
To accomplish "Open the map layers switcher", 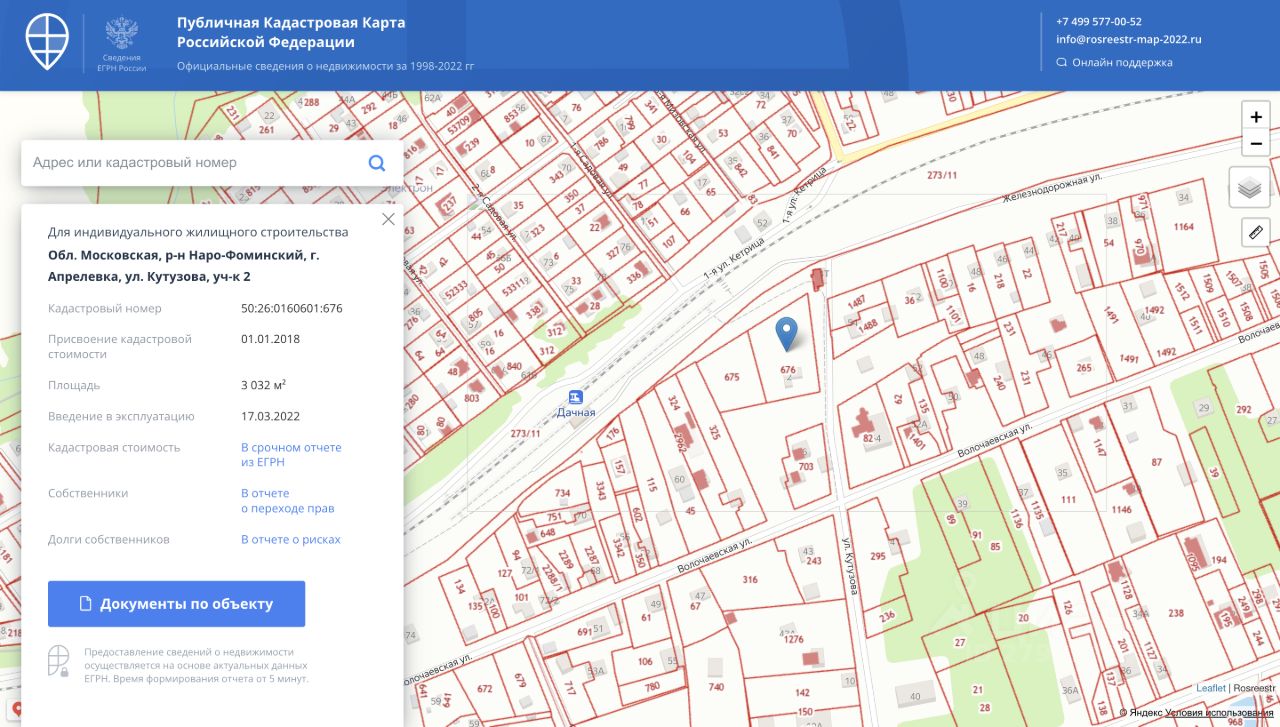I will point(1249,188).
